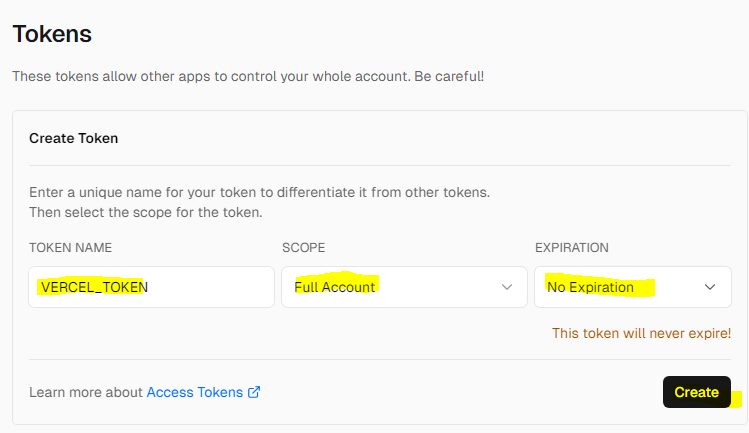This screenshot has height=433, width=749.
Task: Click the Tokens page heading
Action: pos(52,34)
